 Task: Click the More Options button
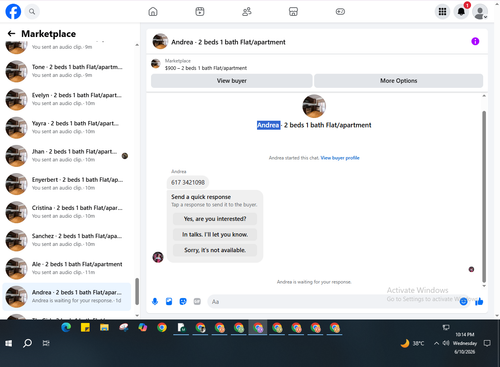tap(398, 81)
